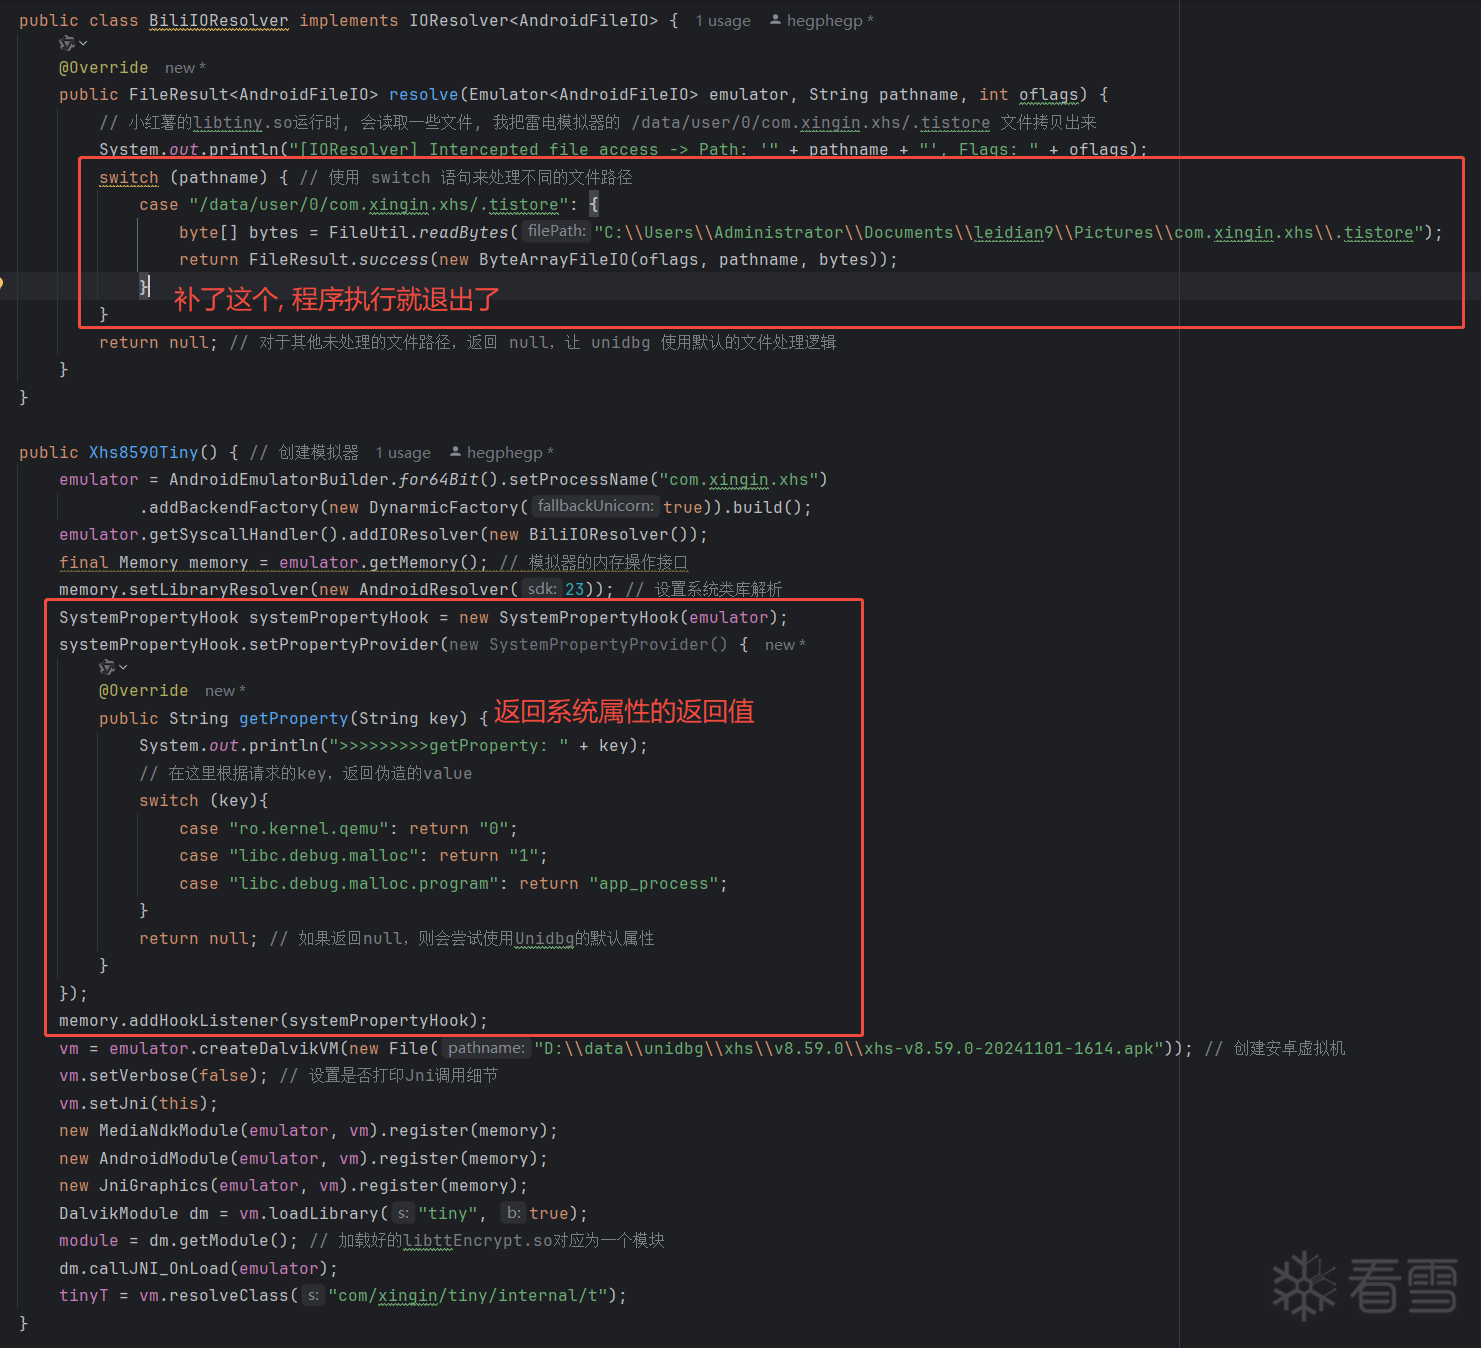Click the "filePath:" parameter hint in readBytes

(557, 231)
